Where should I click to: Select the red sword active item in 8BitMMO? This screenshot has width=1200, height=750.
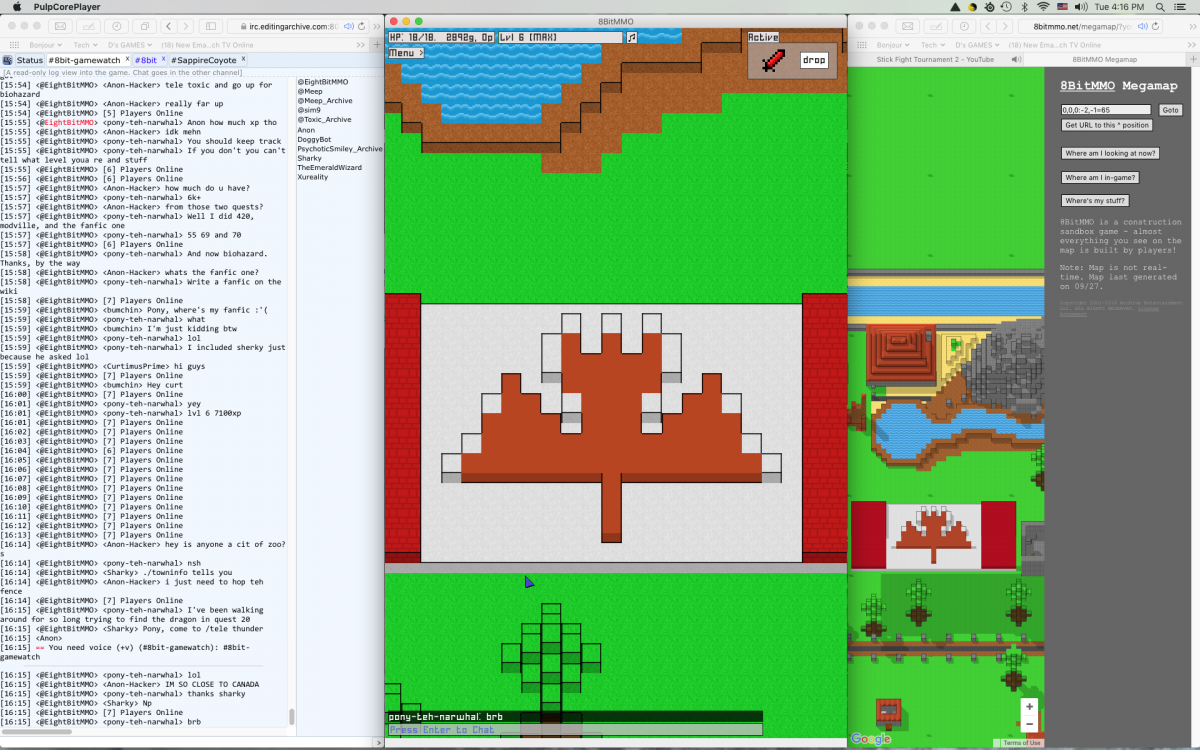[772, 60]
